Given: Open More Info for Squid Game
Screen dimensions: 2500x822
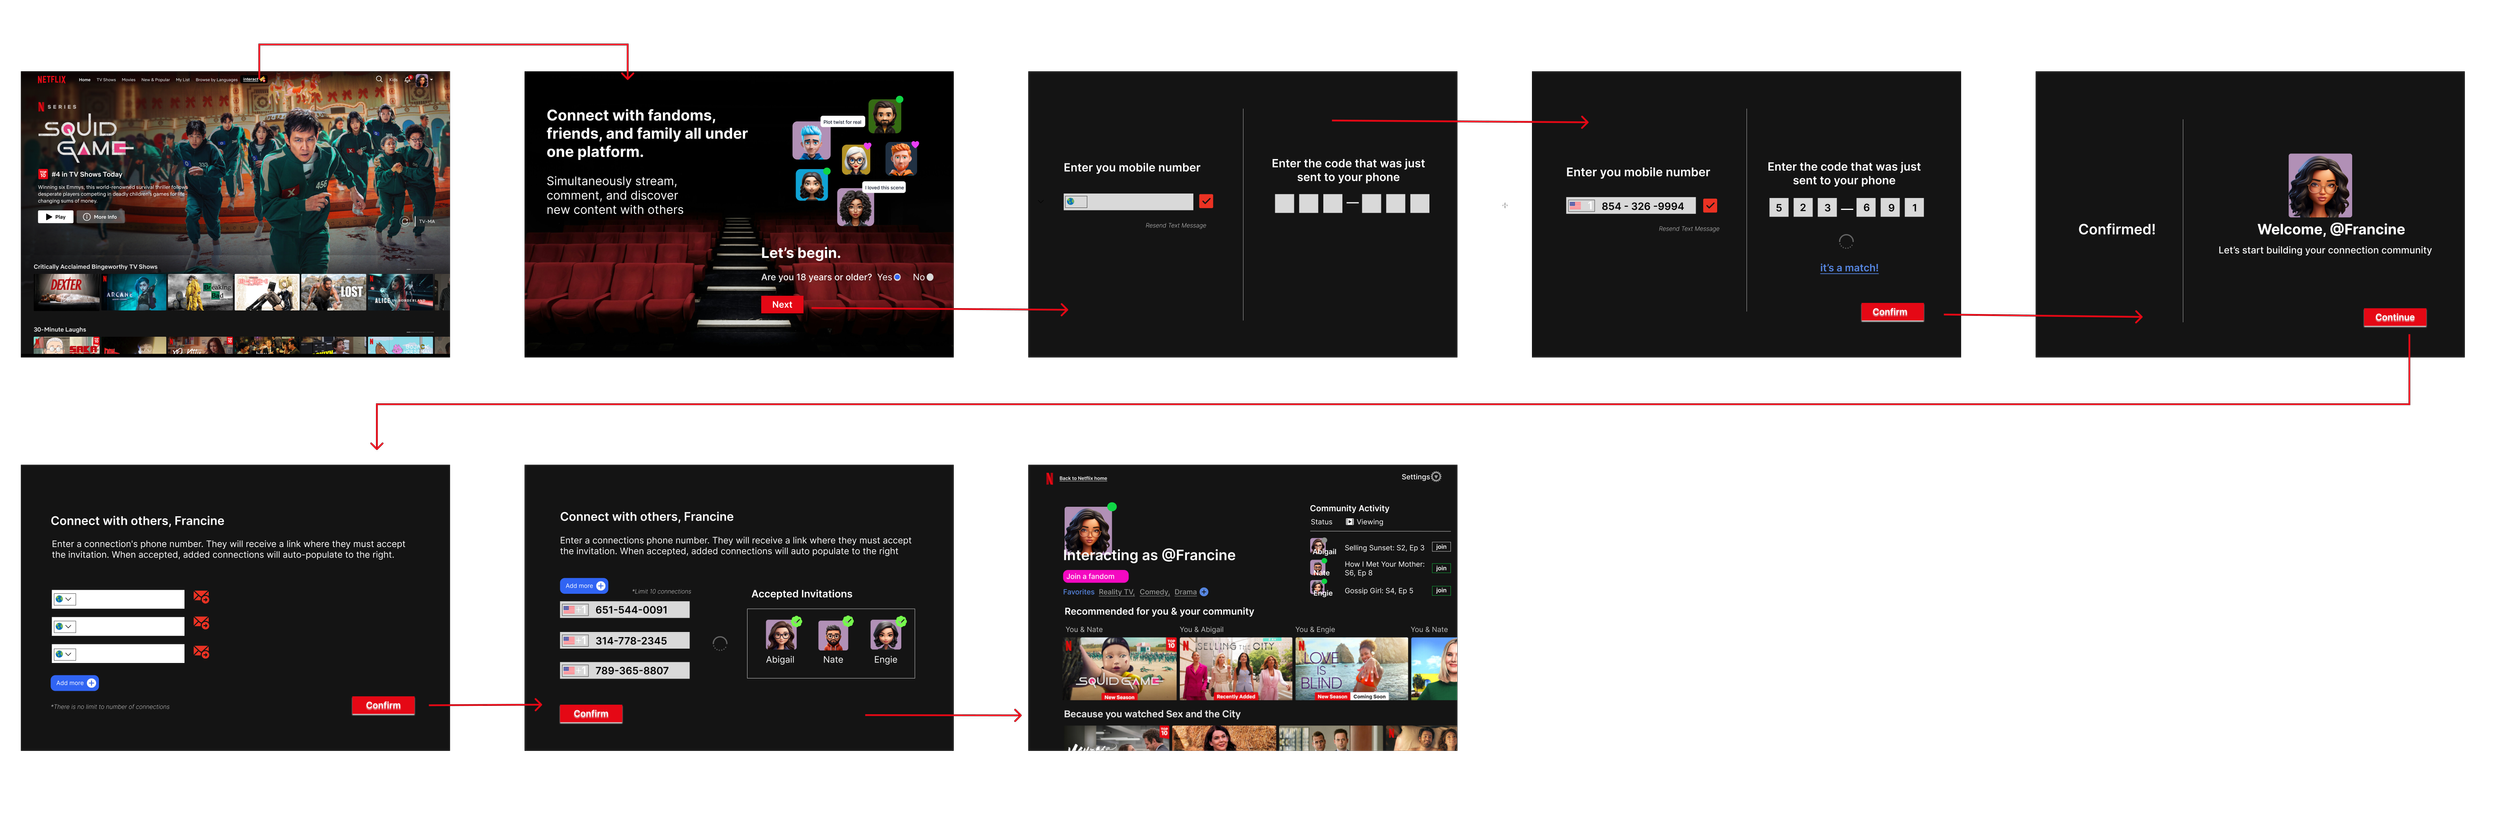Looking at the screenshot, I should pyautogui.click(x=100, y=216).
